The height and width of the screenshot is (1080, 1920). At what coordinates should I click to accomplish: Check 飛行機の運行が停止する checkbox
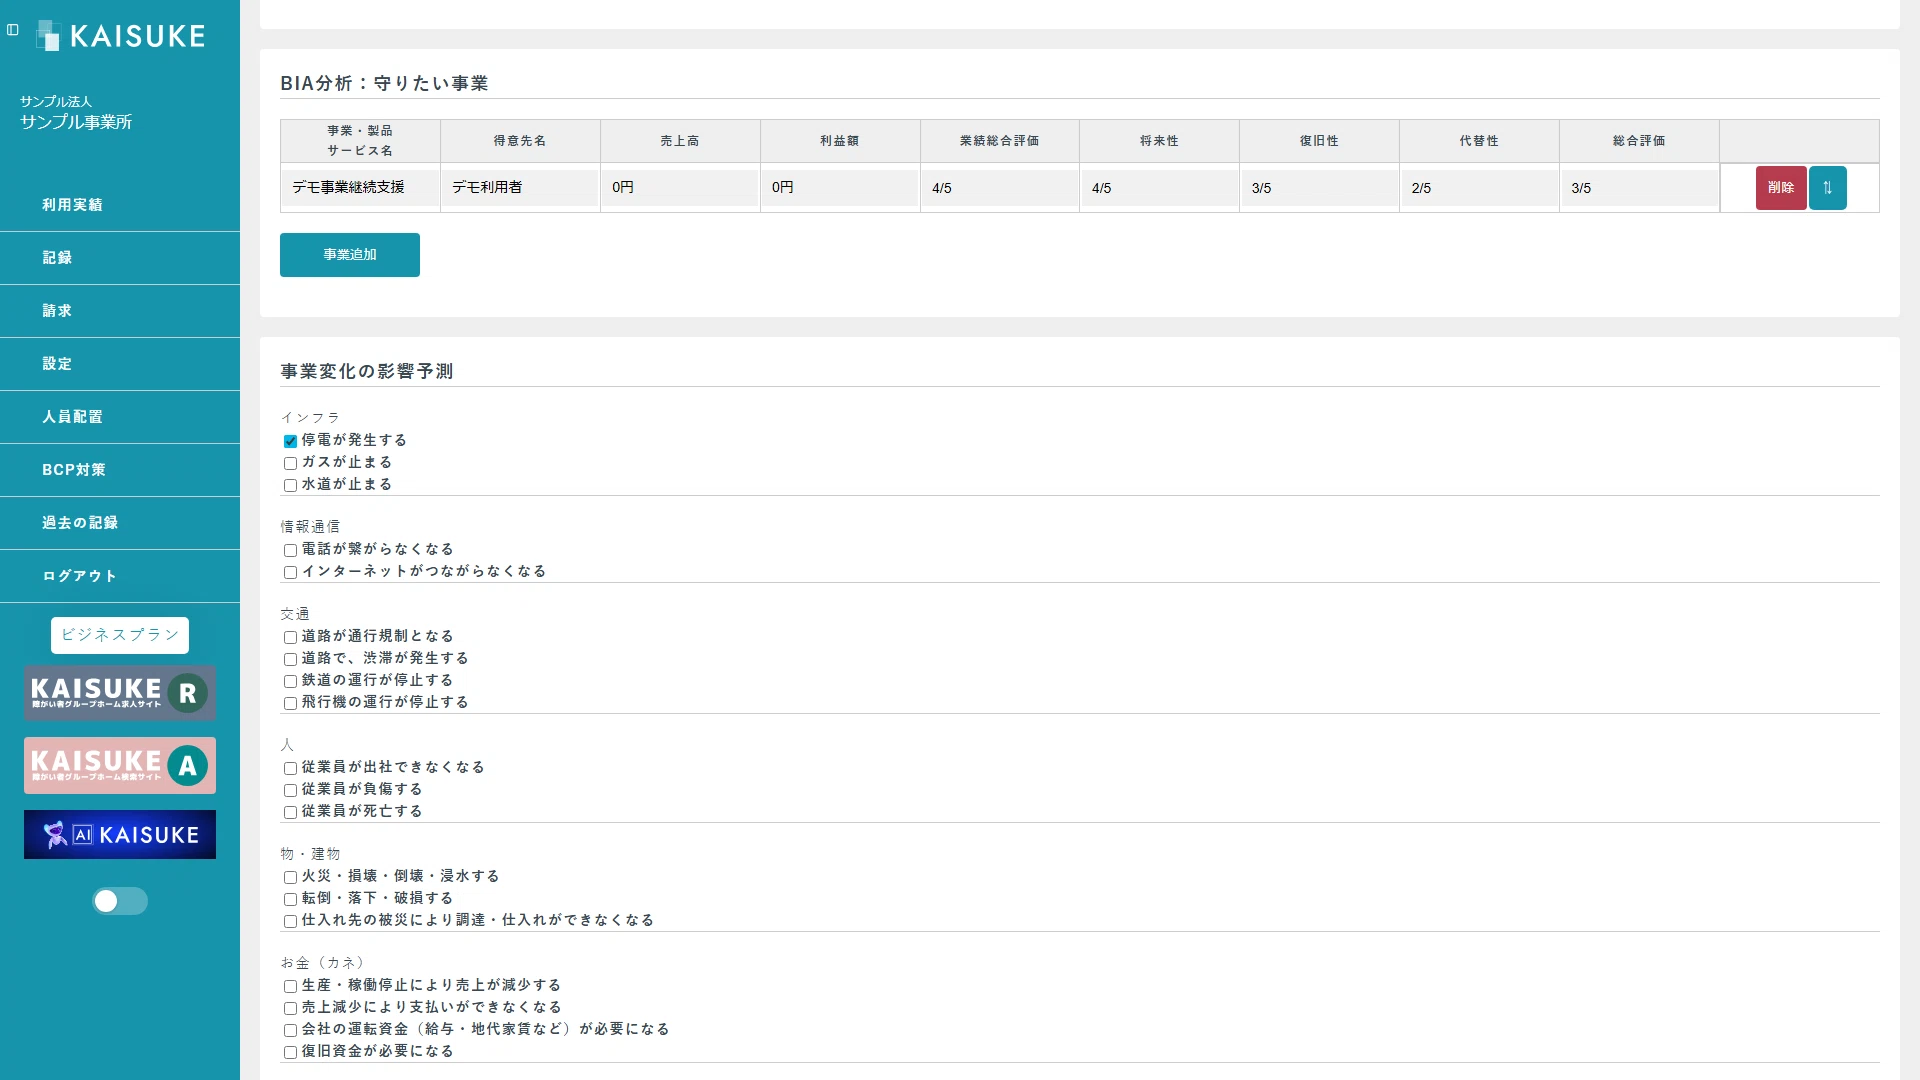pyautogui.click(x=290, y=703)
